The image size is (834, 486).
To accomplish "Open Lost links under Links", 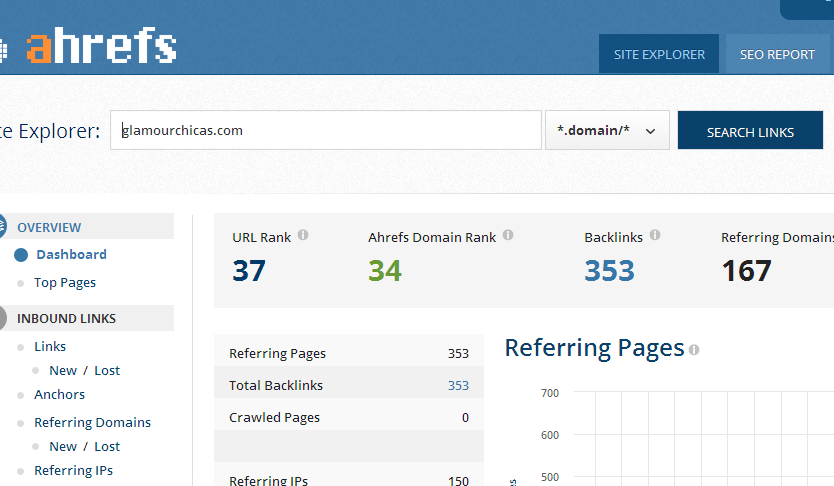I will pos(107,371).
